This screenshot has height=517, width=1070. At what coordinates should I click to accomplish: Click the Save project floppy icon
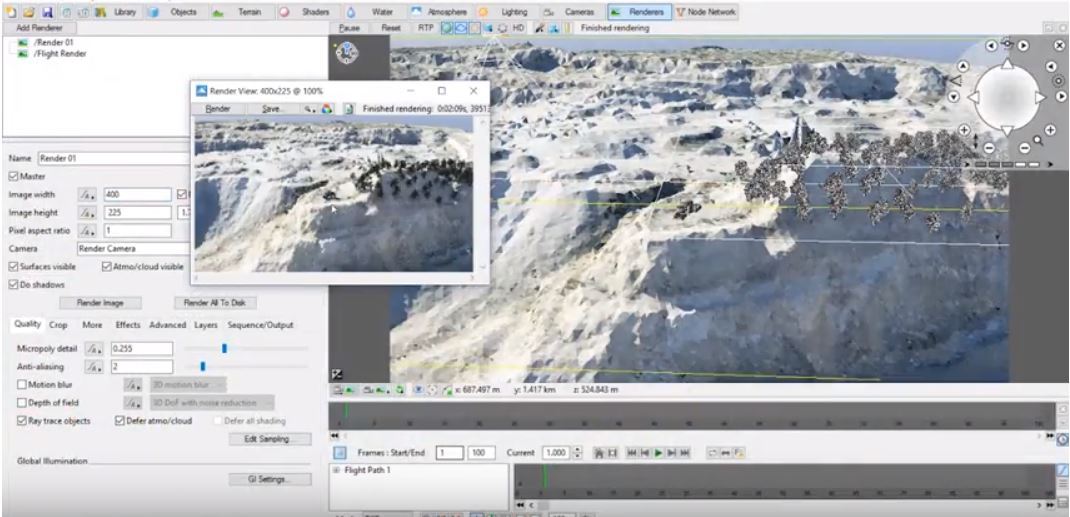pyautogui.click(x=47, y=12)
